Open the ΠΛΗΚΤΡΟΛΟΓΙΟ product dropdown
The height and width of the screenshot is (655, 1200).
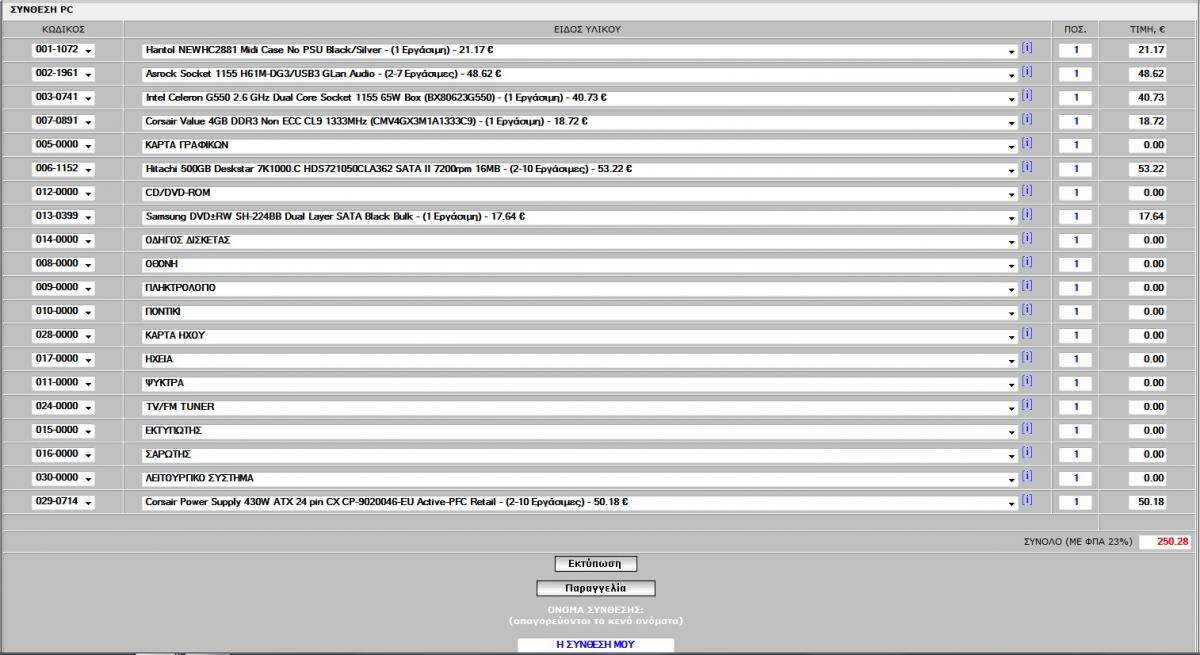tap(580, 288)
